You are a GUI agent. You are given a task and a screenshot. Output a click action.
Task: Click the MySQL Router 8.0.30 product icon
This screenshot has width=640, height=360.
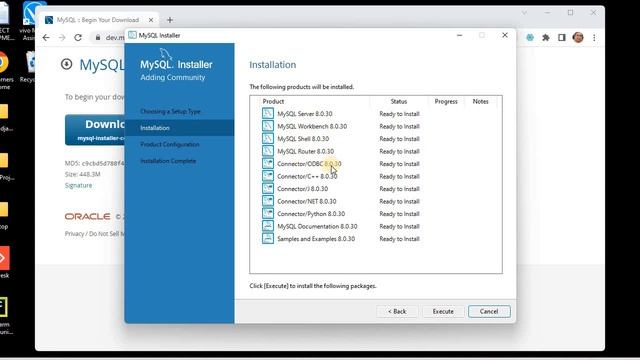[x=268, y=151]
